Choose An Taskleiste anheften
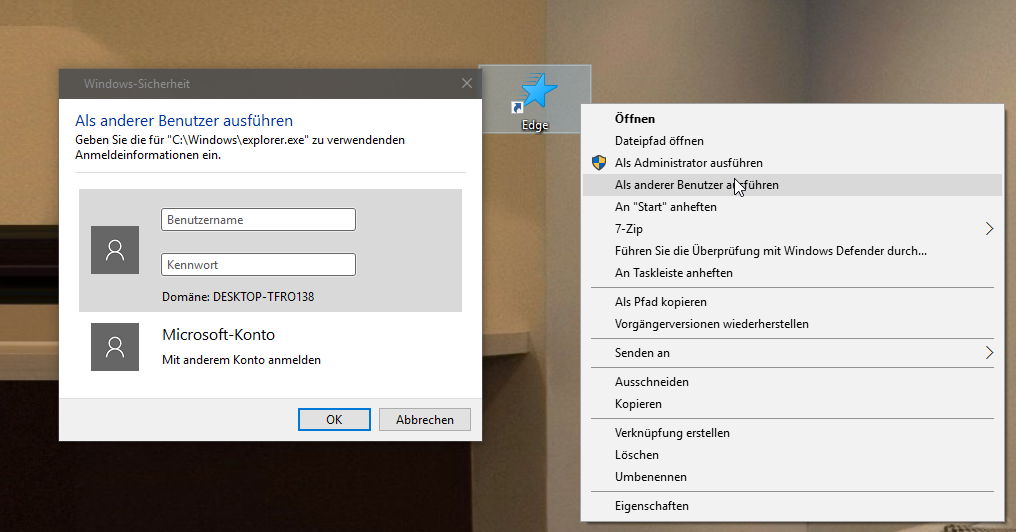Image resolution: width=1016 pixels, height=532 pixels. 792,273
